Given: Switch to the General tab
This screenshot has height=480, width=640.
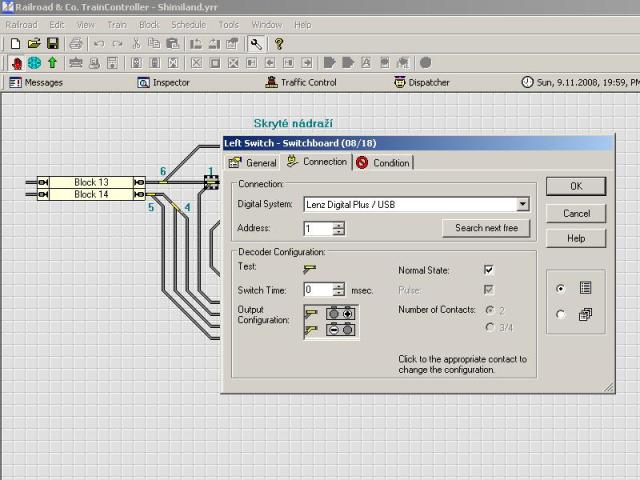Looking at the screenshot, I should point(253,163).
